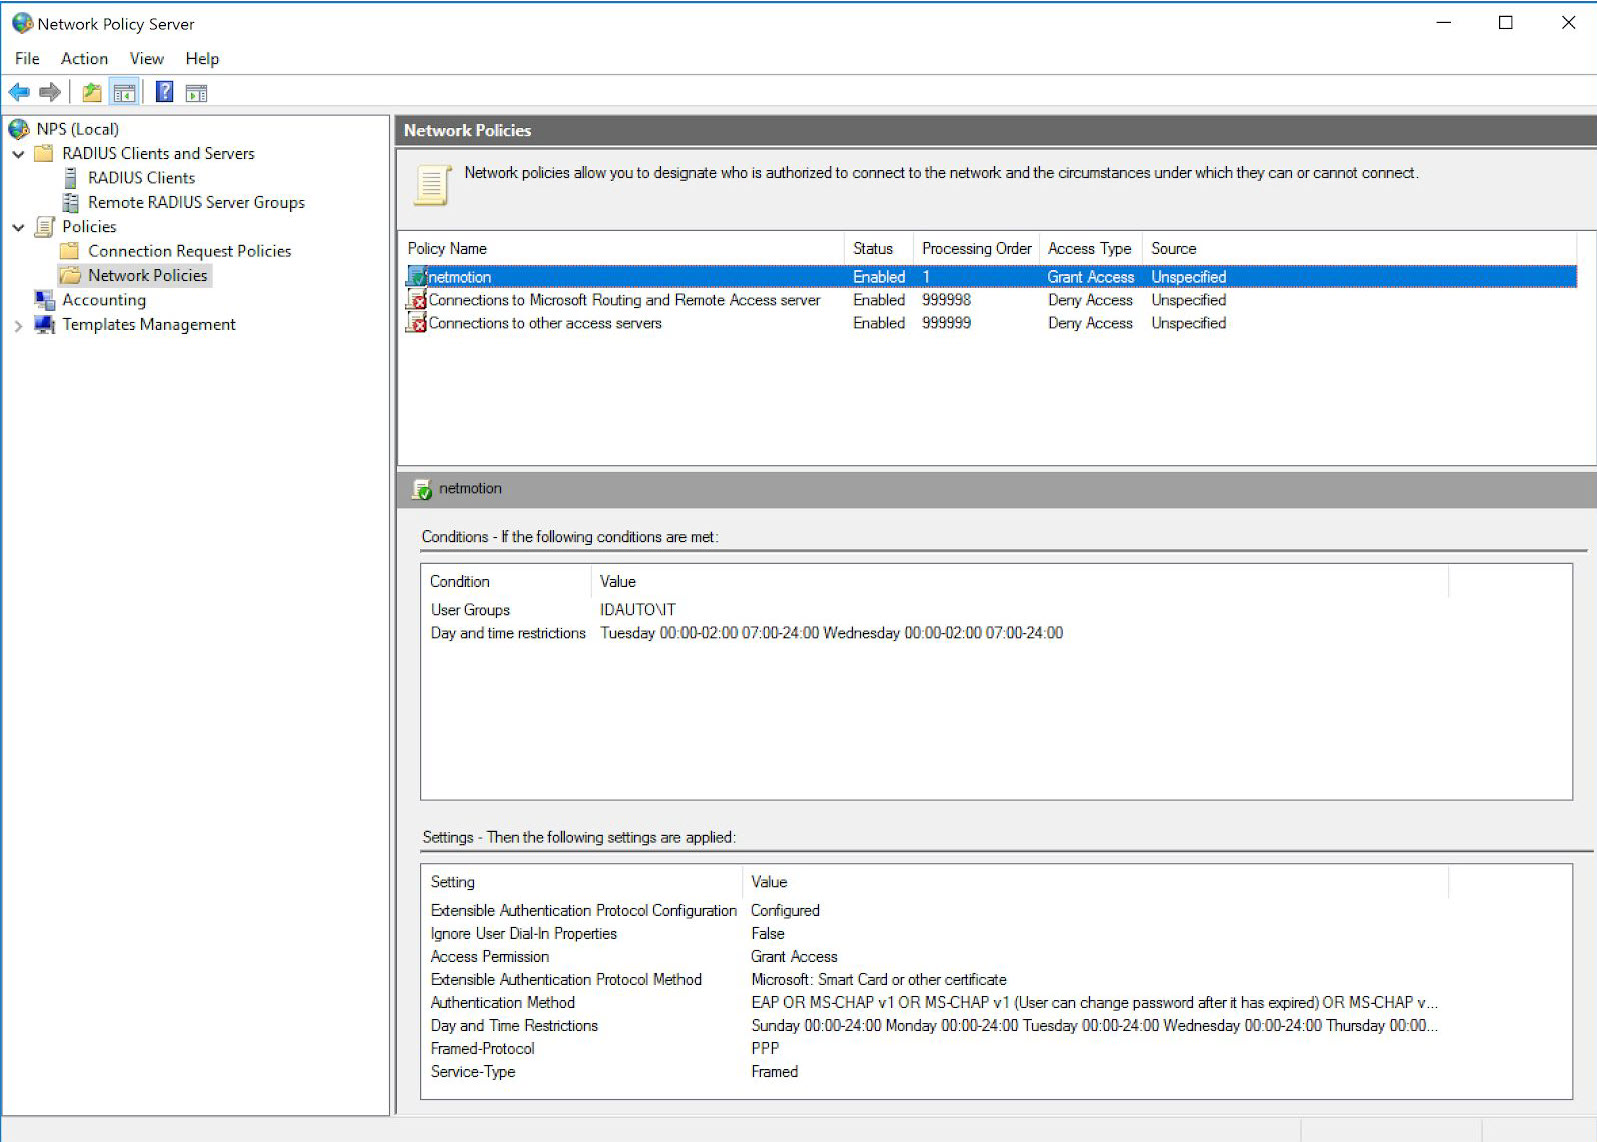Image resolution: width=1597 pixels, height=1142 pixels.
Task: Click the IDAUTO\IT value
Action: tap(638, 610)
